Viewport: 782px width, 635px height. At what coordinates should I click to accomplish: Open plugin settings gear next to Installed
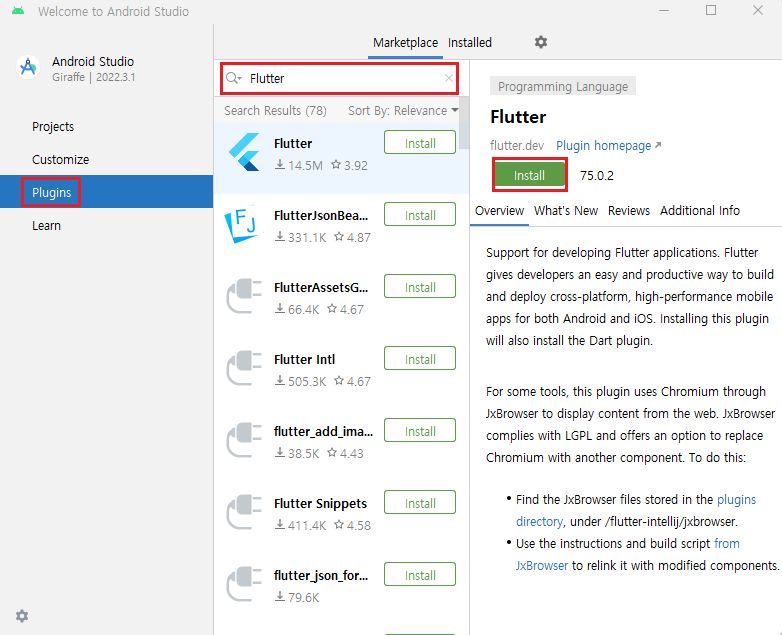(541, 42)
